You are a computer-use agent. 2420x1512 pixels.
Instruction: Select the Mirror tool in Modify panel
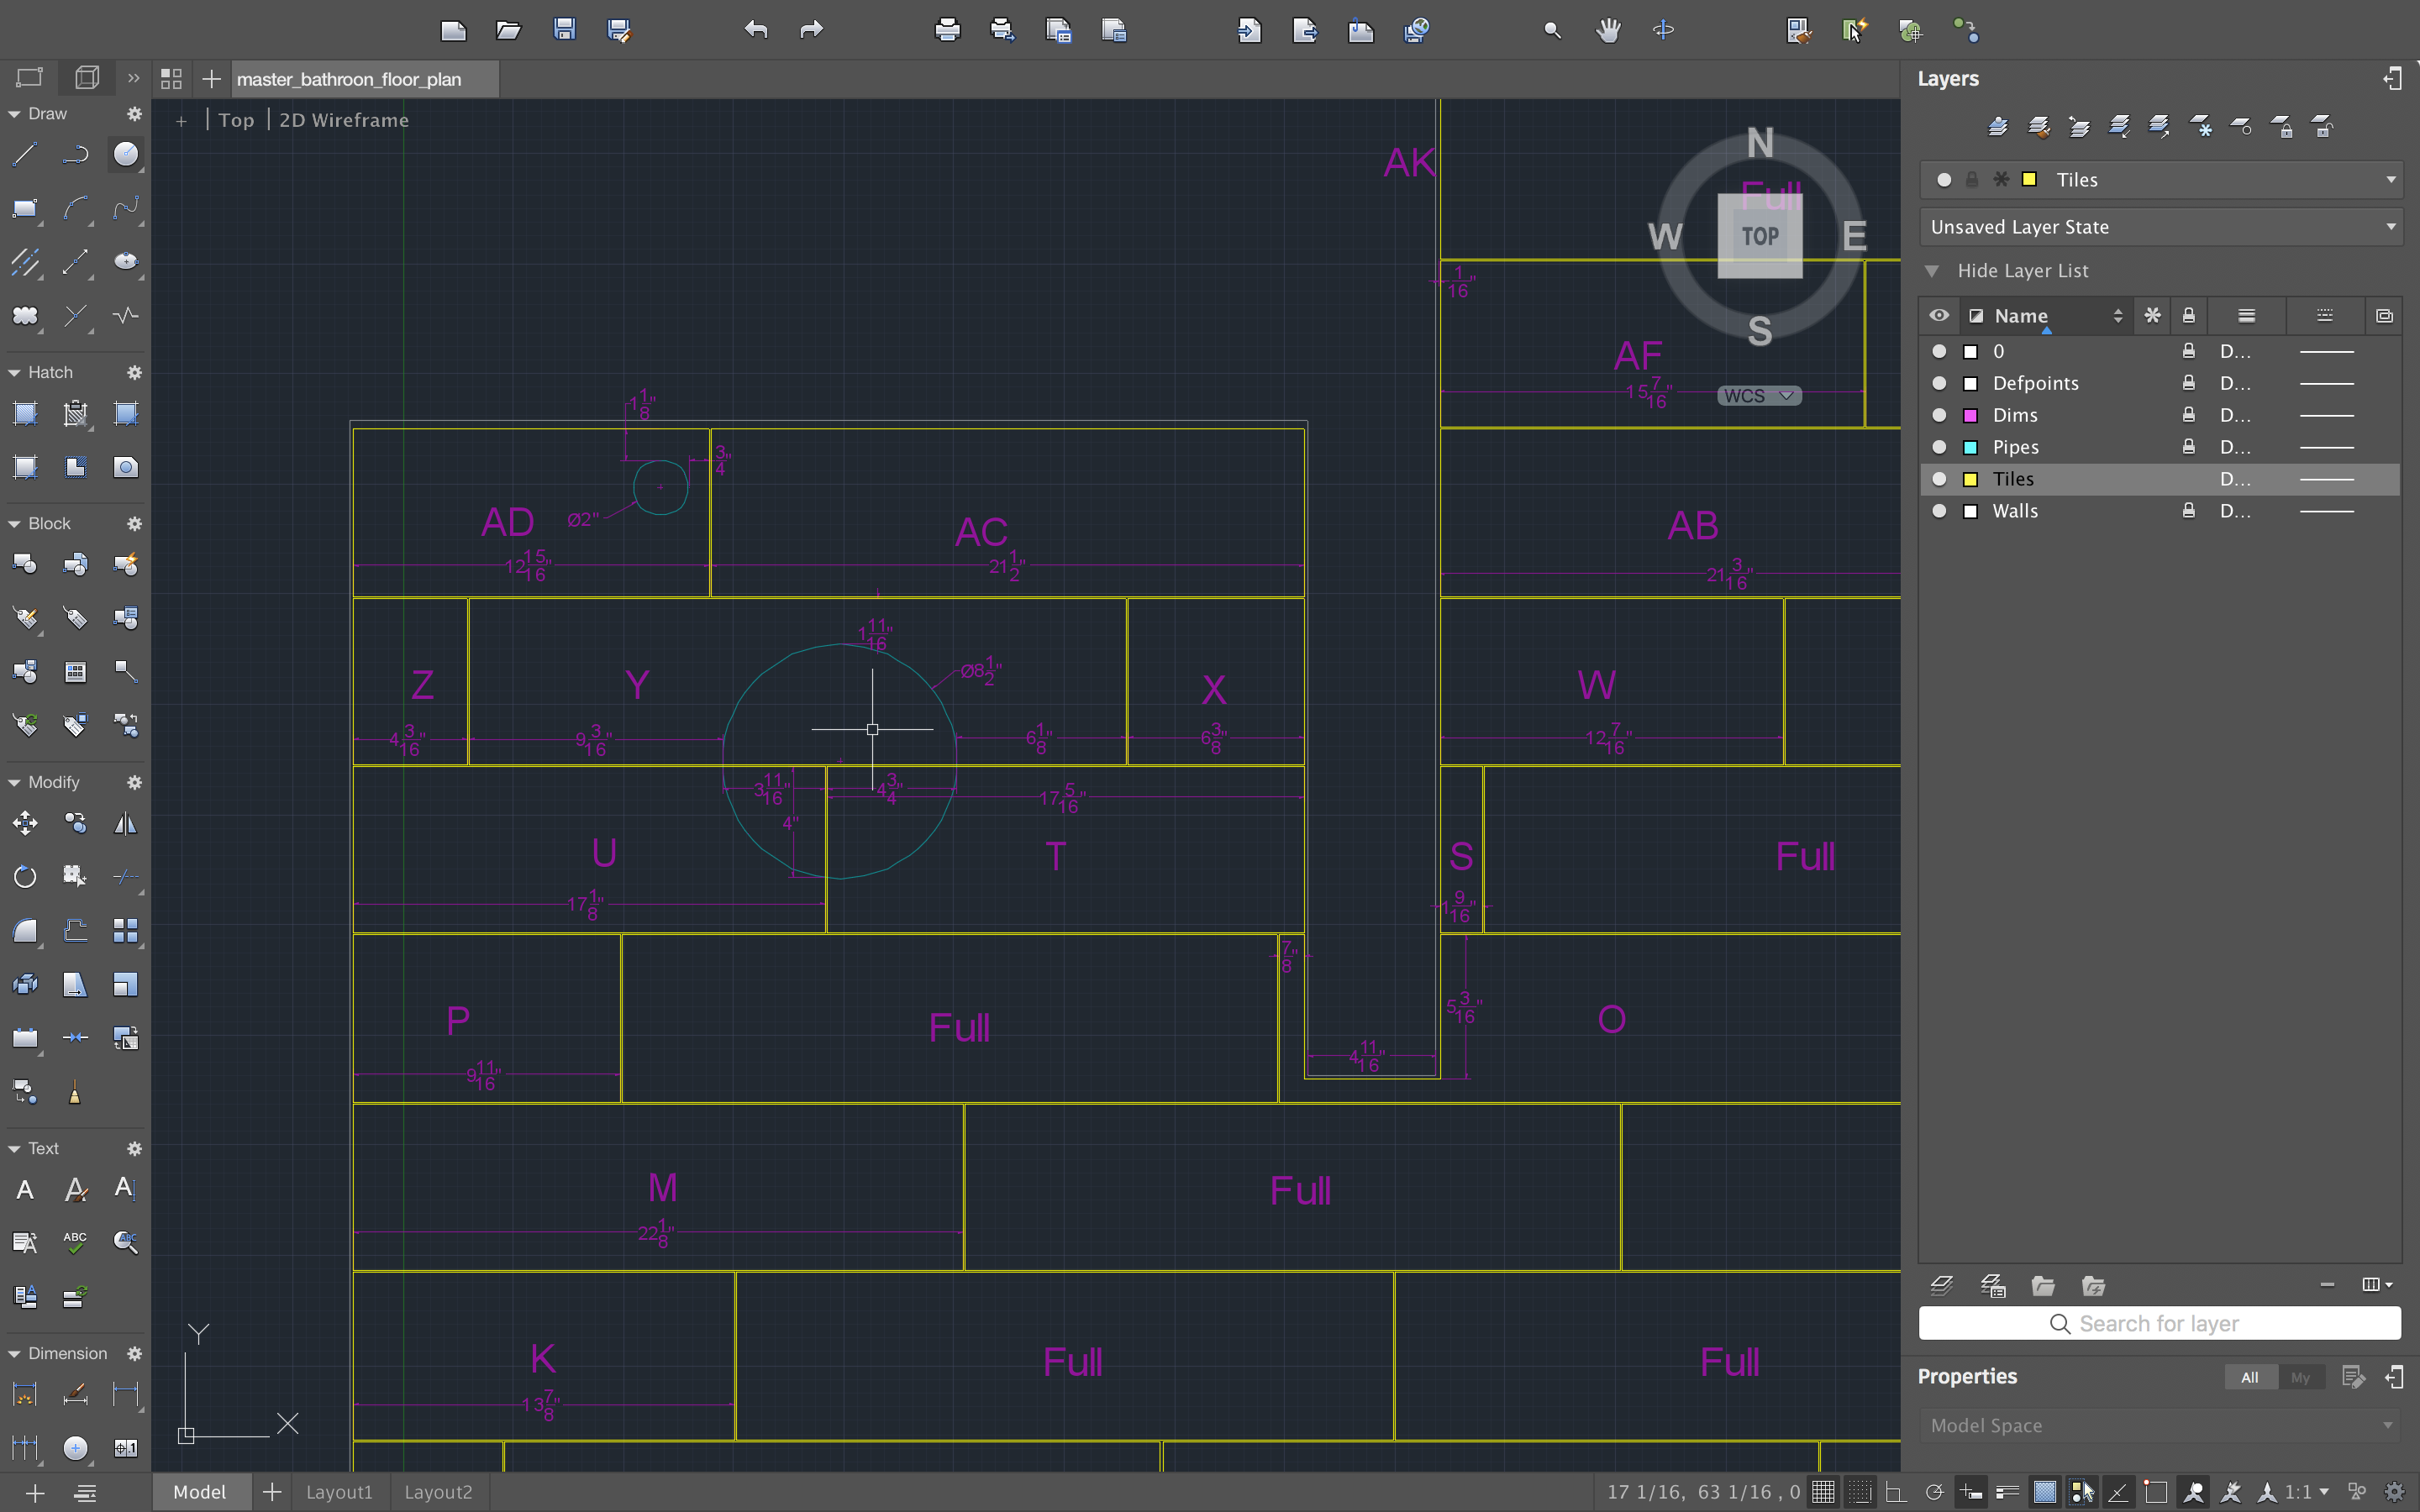click(125, 823)
